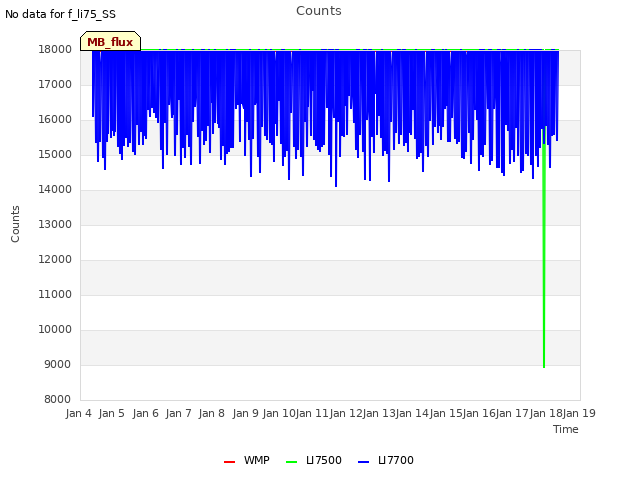Click the 'Jan 13' x-axis label
Viewport: 640px width, 480px height.
click(379, 413)
